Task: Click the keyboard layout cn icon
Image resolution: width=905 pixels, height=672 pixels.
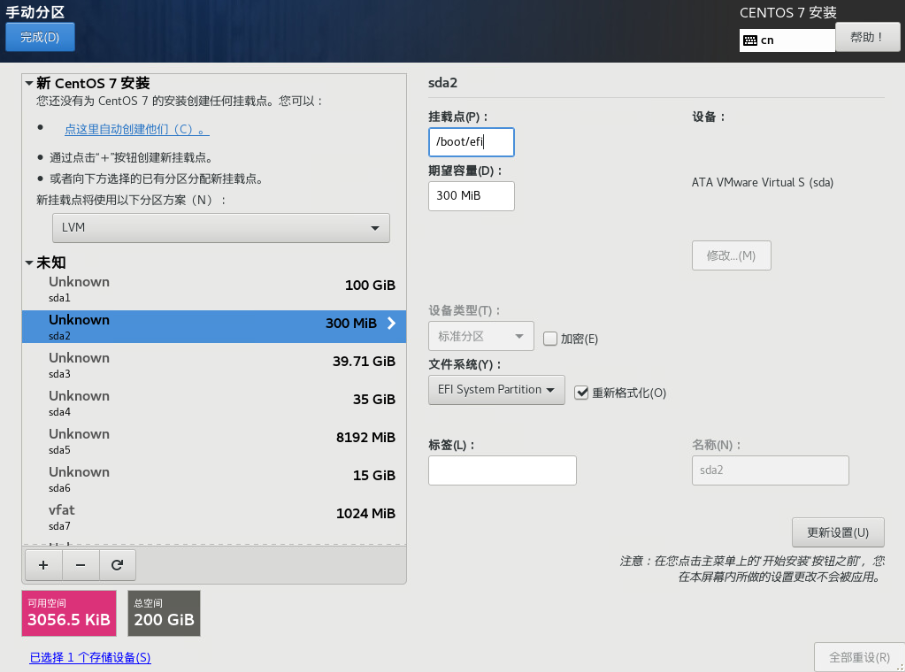Action: [x=751, y=41]
